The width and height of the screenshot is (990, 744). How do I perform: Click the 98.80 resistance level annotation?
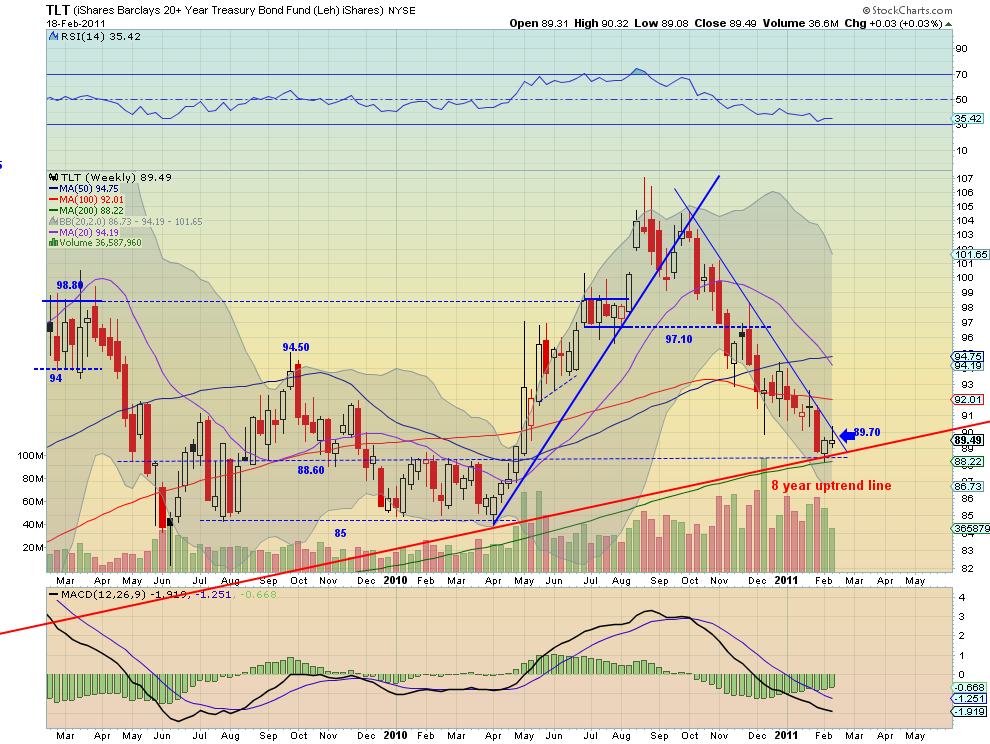[69, 285]
